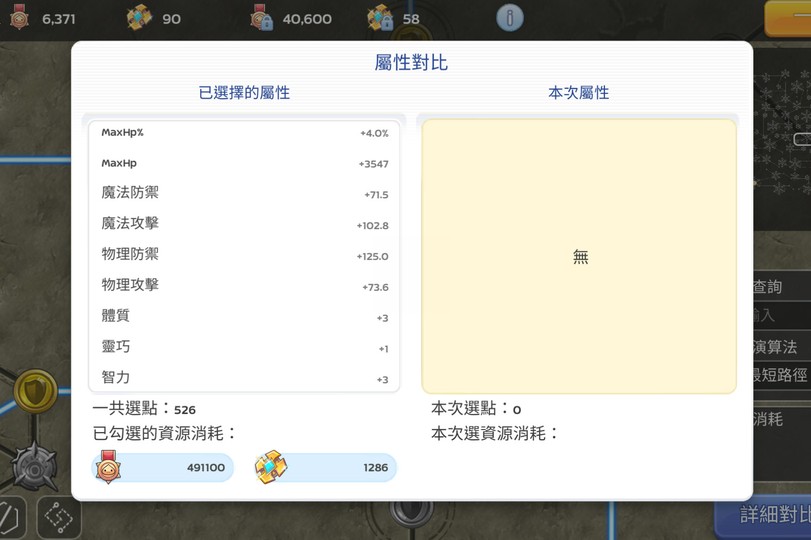Click the locked medal icon showing 40,600

(x=261, y=17)
